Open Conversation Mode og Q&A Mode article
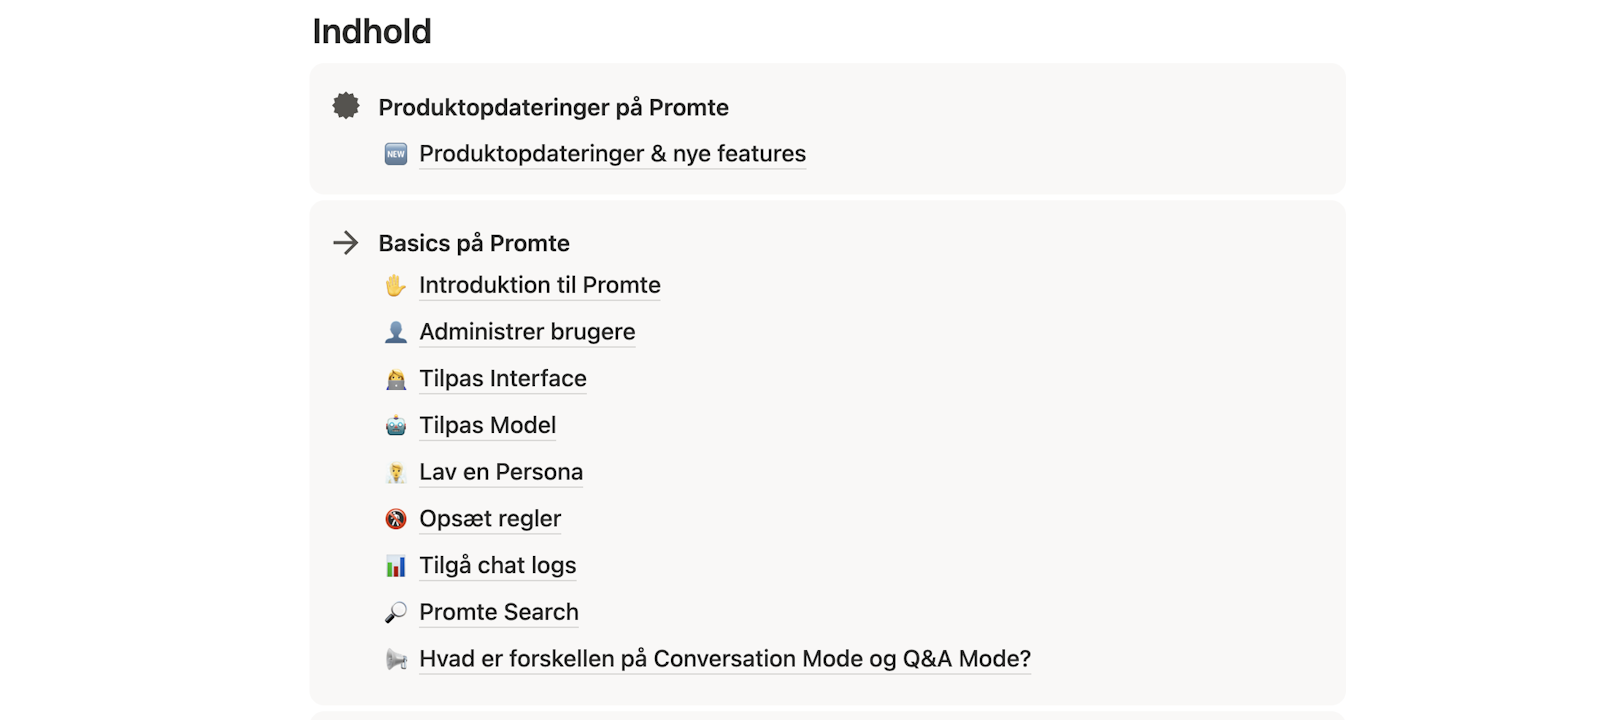This screenshot has height=720, width=1600. 724,659
